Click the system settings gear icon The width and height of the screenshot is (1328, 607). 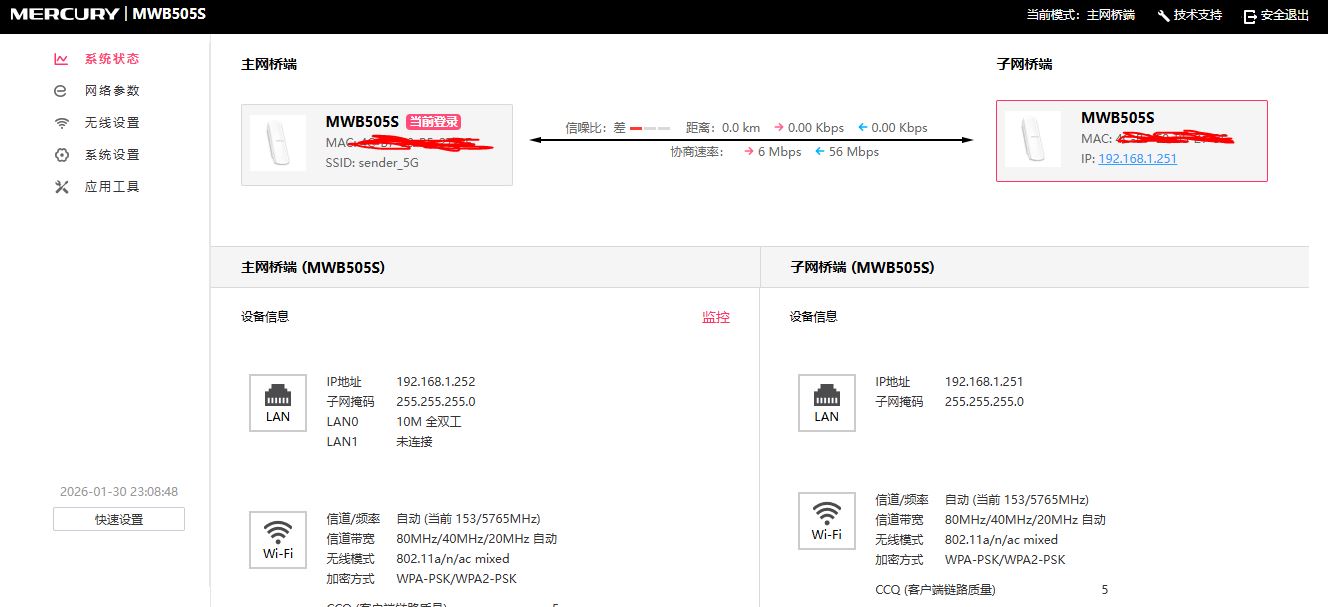coord(61,155)
